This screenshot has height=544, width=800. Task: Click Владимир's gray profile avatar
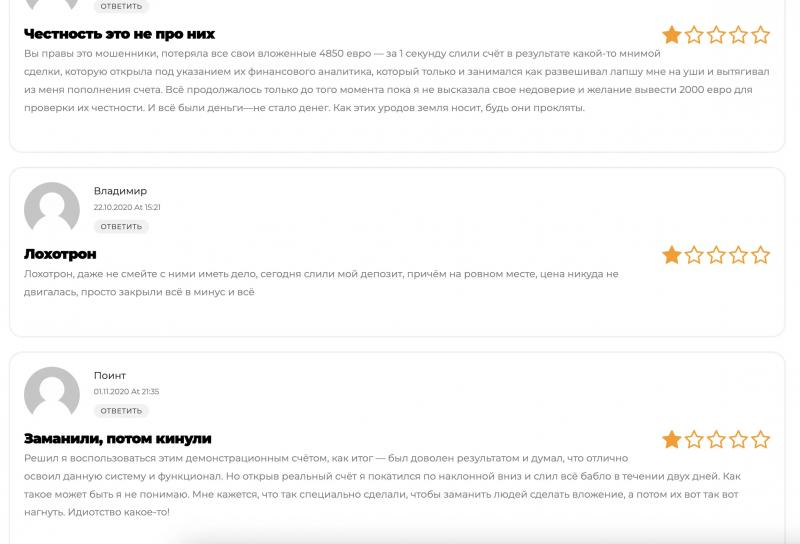(x=52, y=209)
